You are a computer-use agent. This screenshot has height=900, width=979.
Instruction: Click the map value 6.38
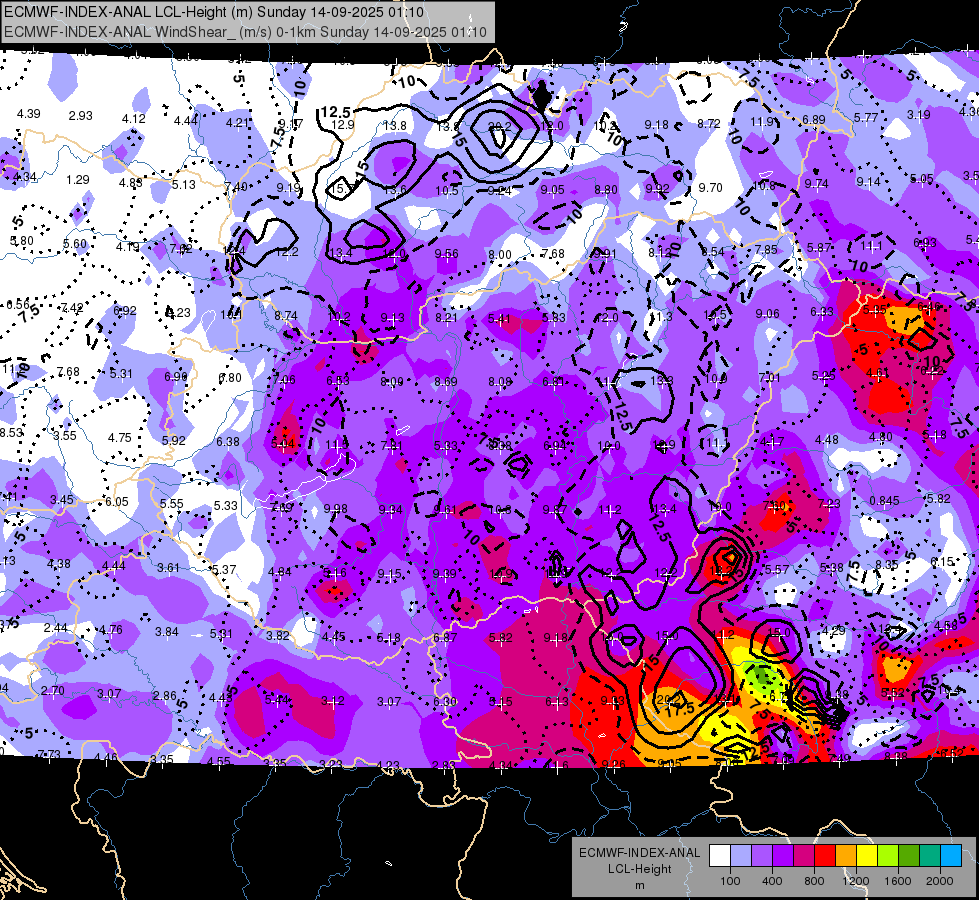228,442
